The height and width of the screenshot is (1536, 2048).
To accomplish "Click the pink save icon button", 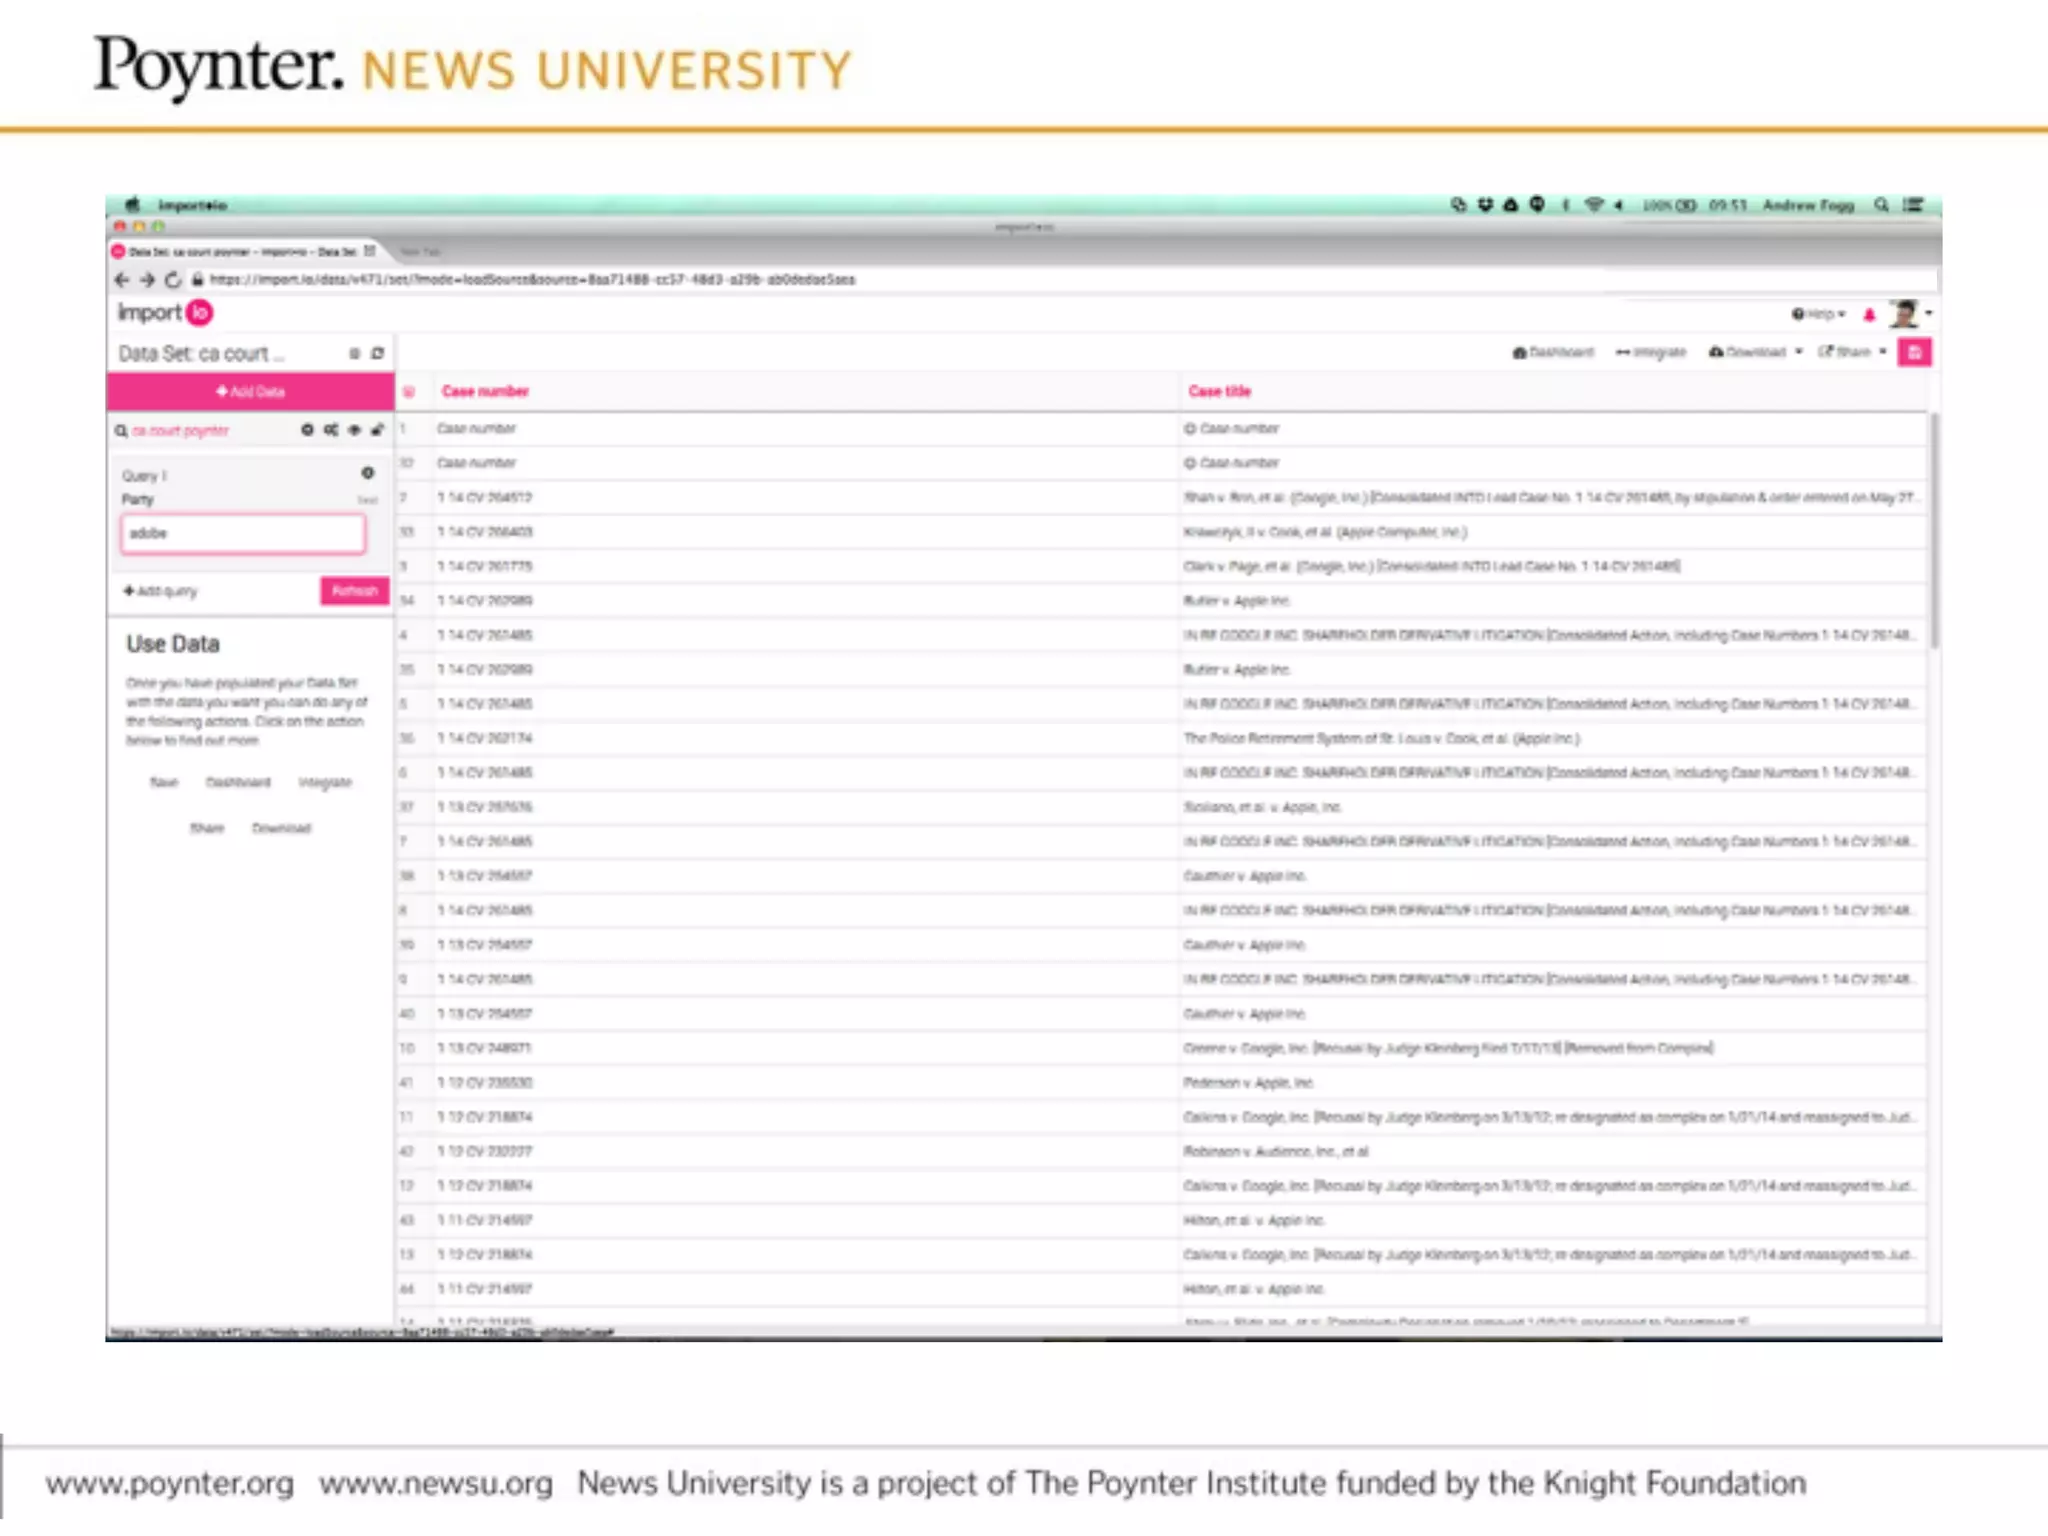I will coord(1914,352).
